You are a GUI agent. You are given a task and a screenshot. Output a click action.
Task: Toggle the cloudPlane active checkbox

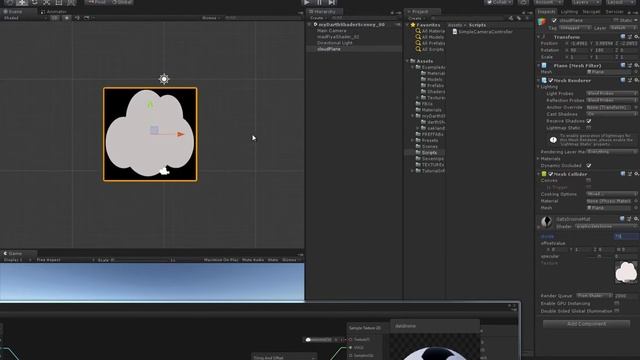point(554,20)
